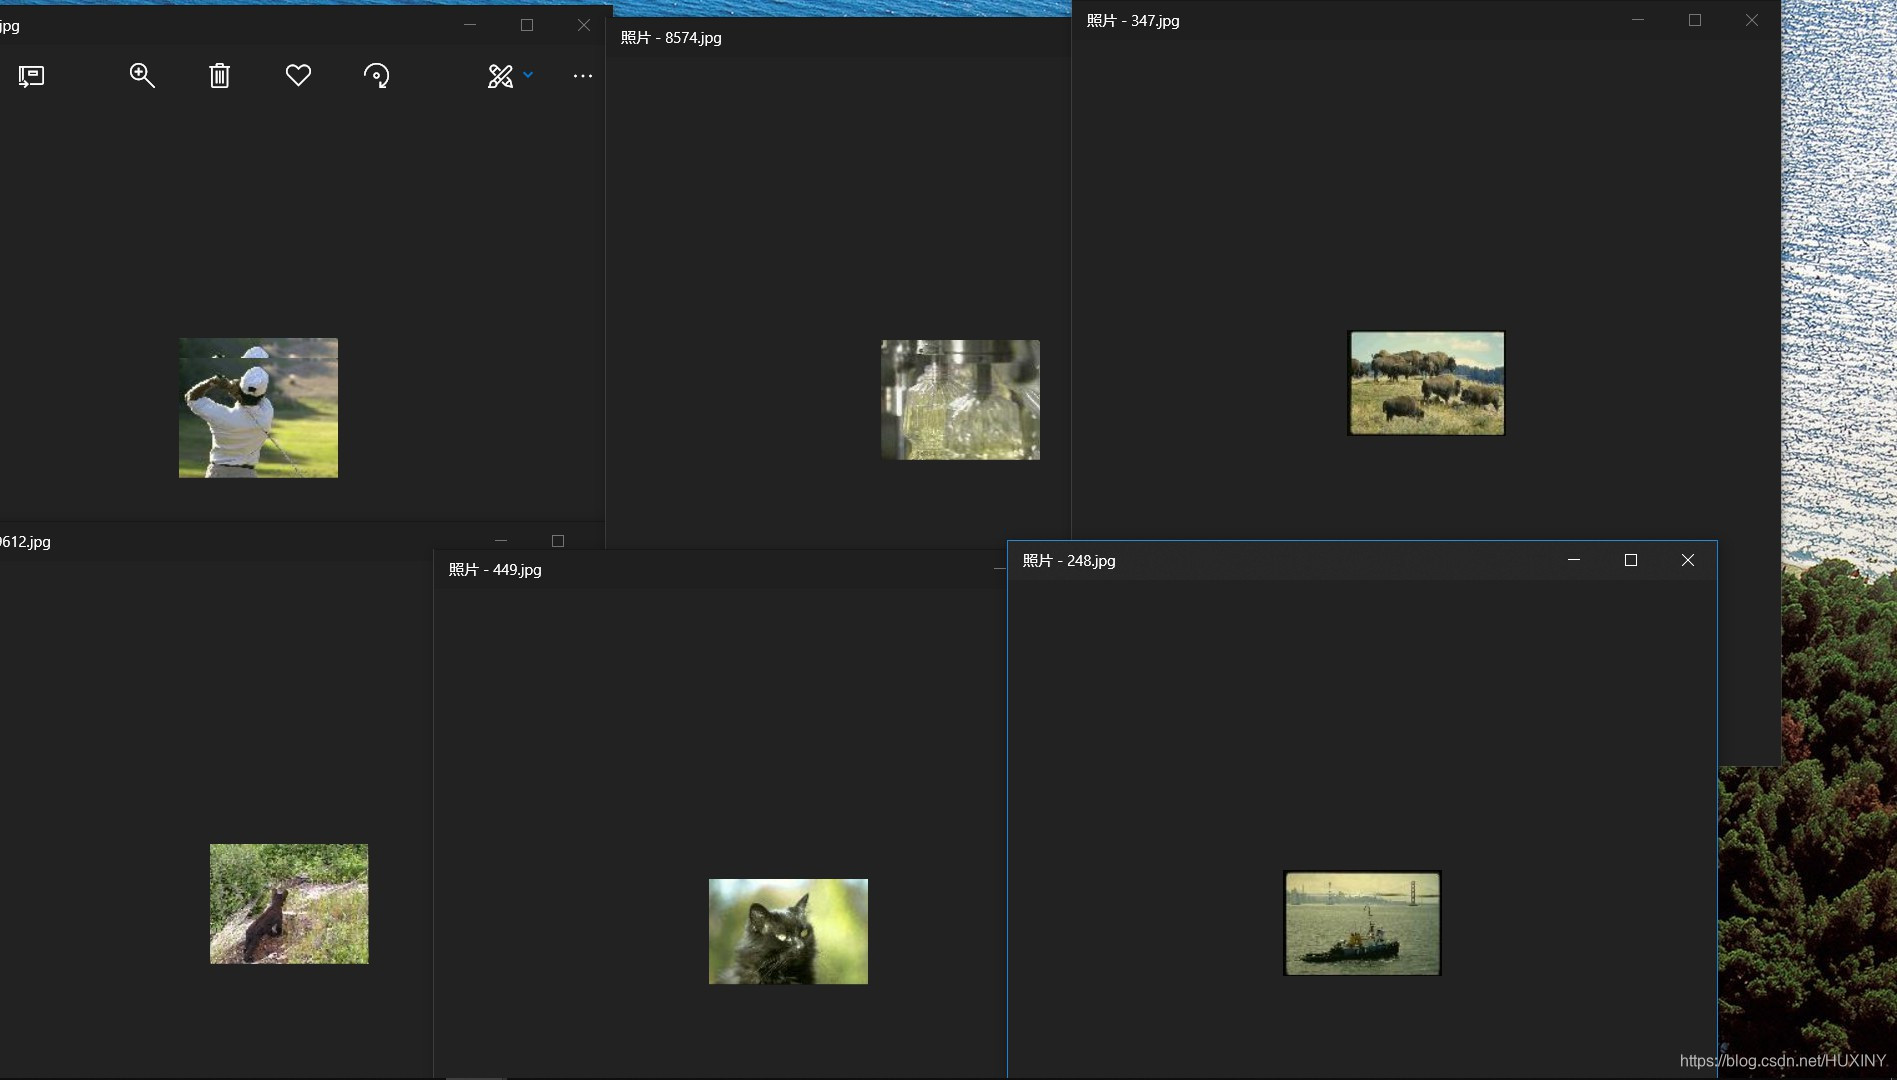Click the zoom magnifier icon
The width and height of the screenshot is (1897, 1080).
(142, 76)
